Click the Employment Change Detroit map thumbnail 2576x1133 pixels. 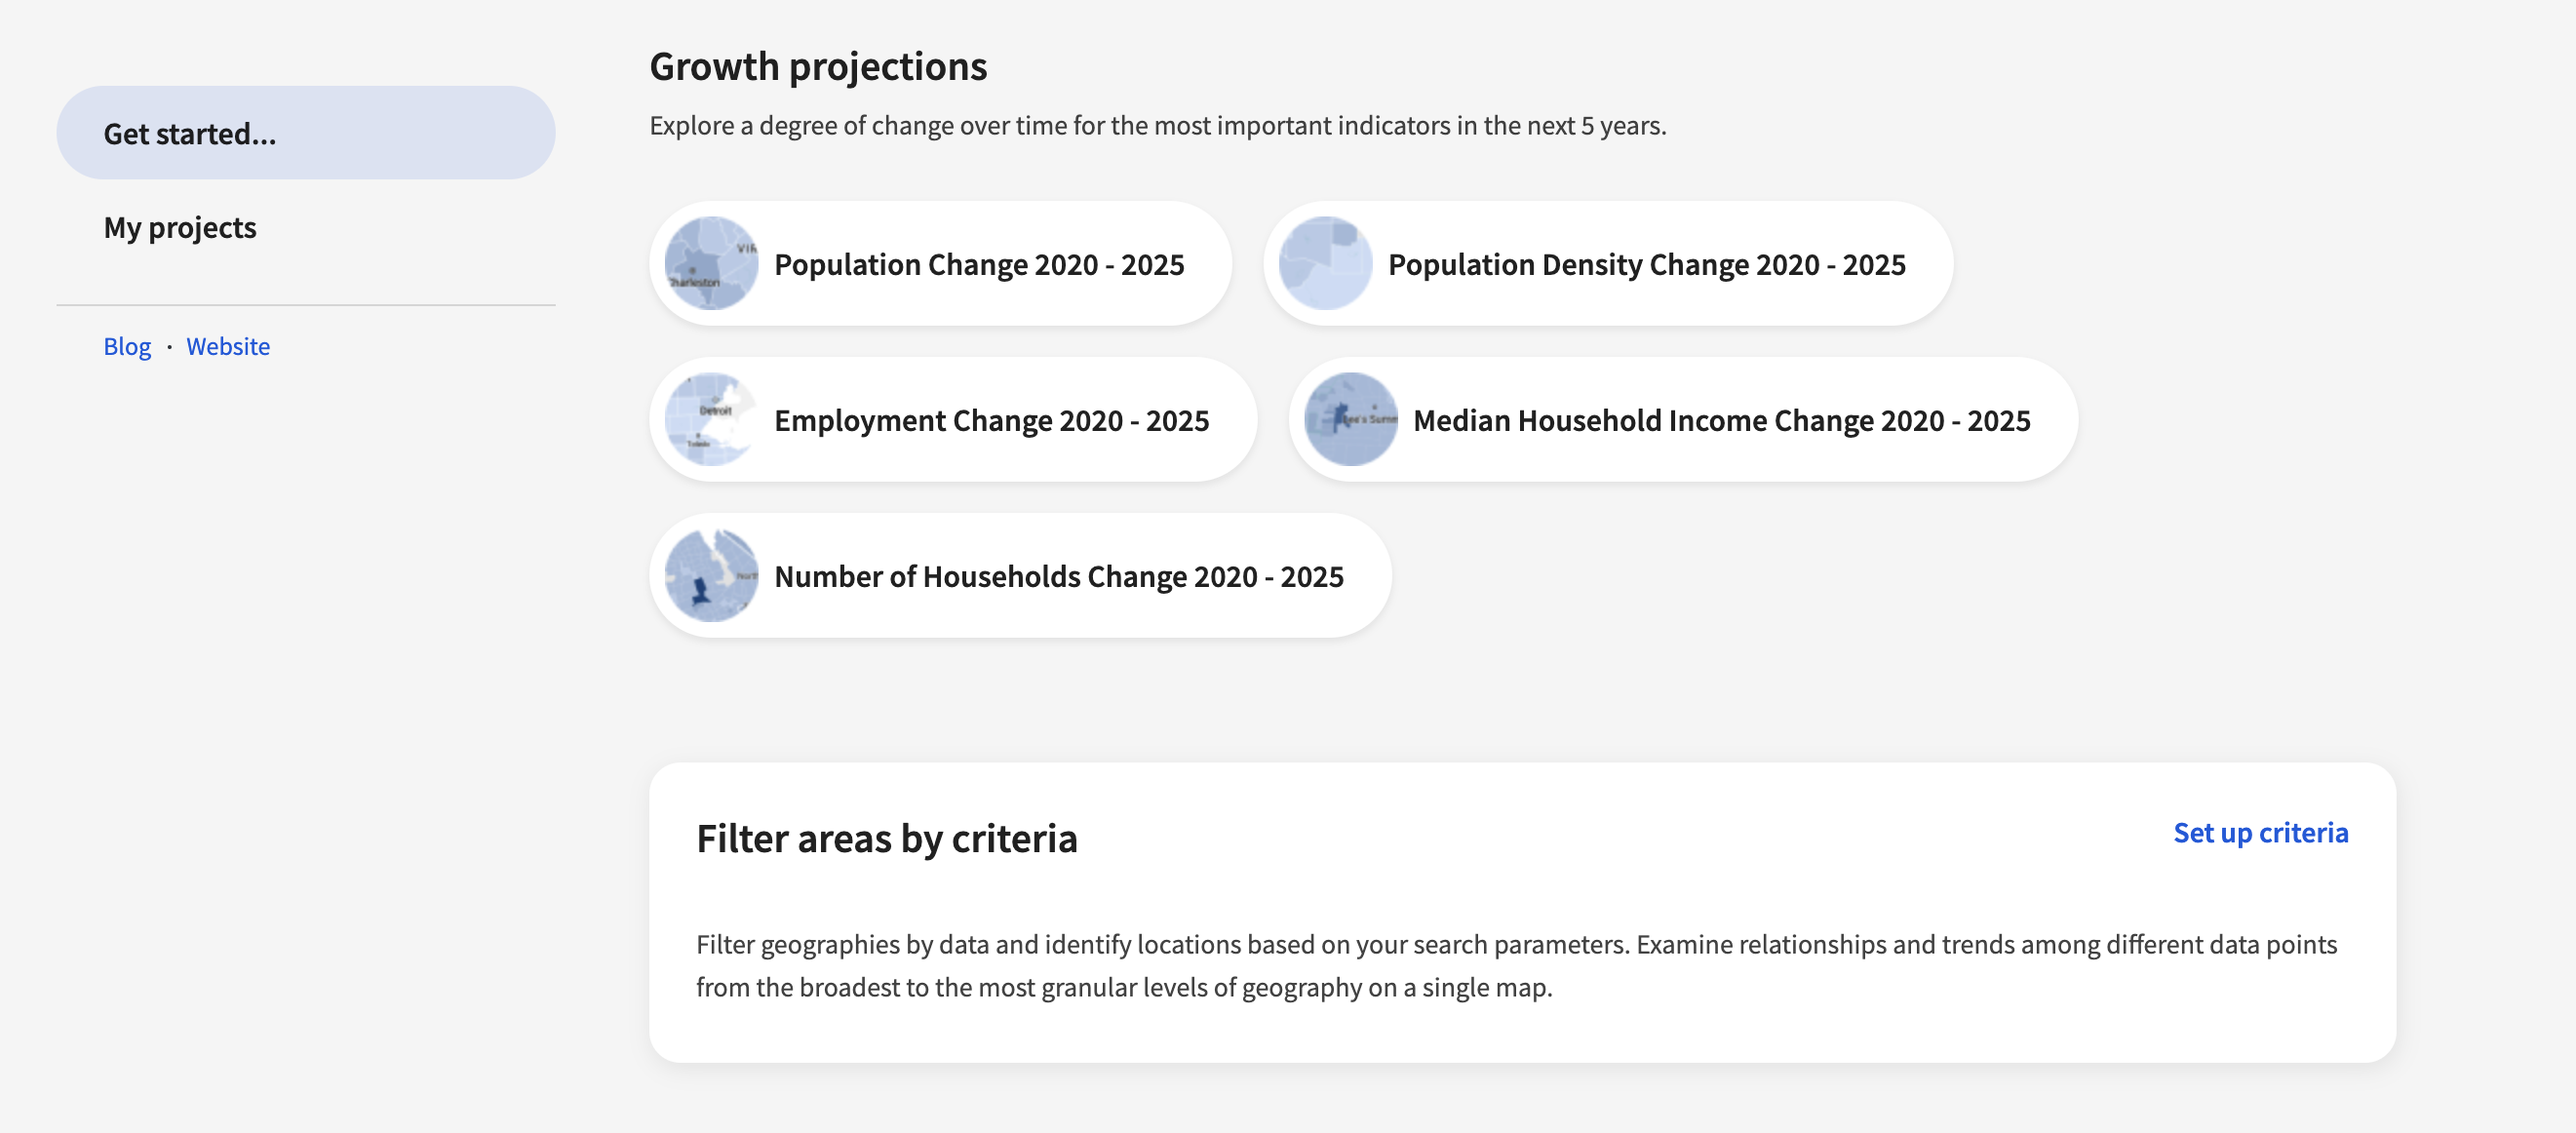coord(711,420)
